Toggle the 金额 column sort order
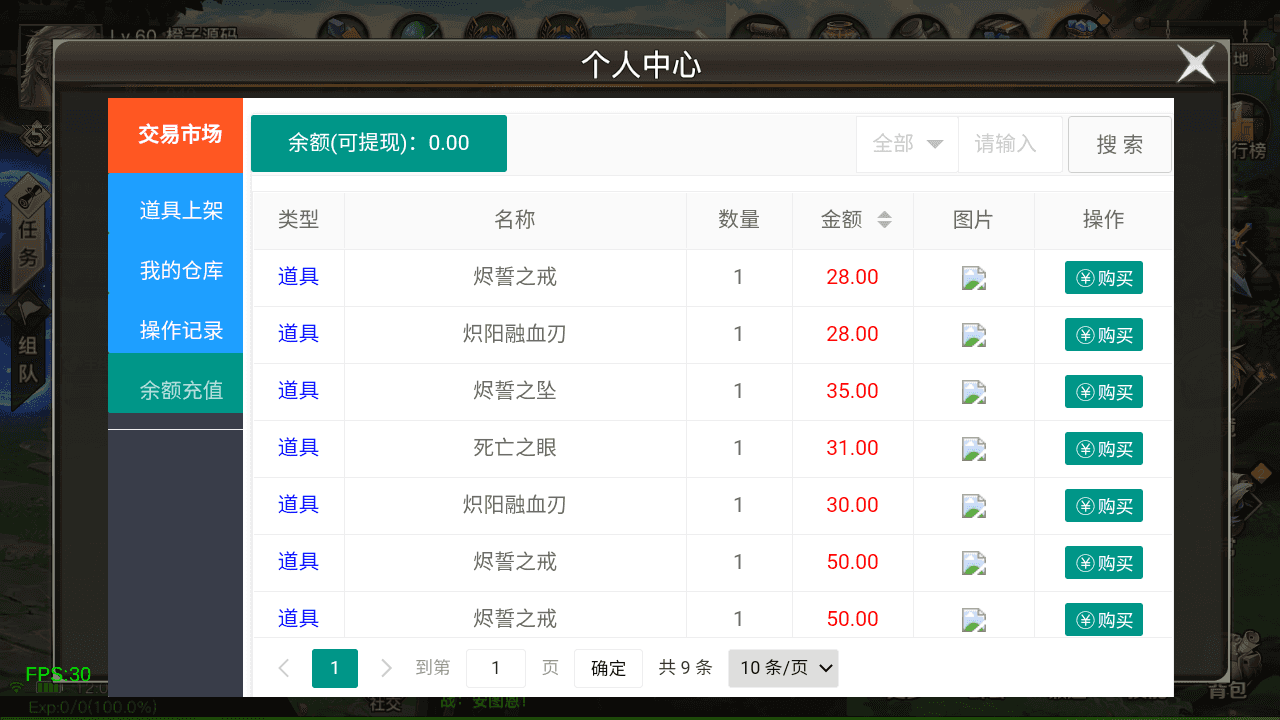This screenshot has width=1280, height=720. 883,220
